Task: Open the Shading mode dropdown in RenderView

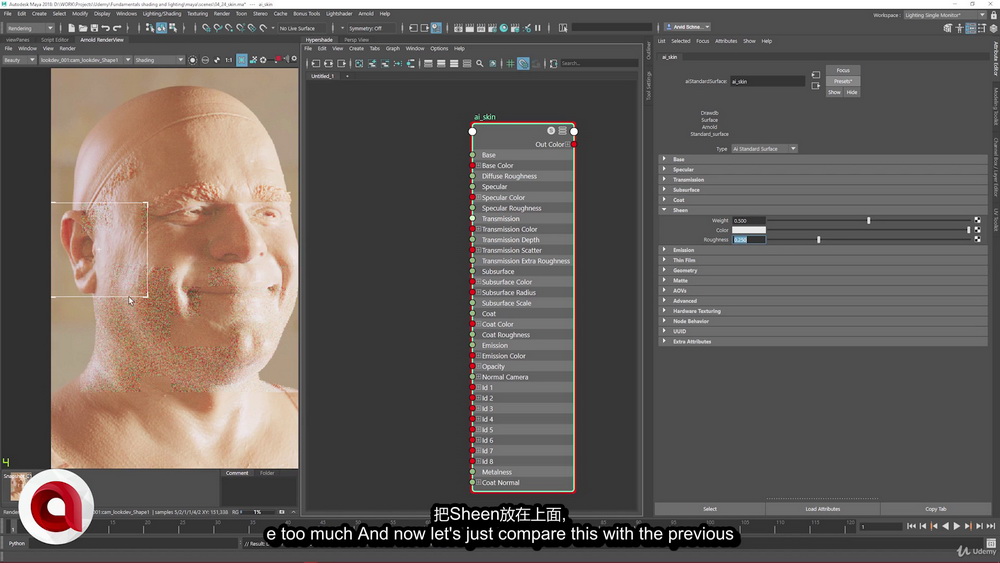Action: tap(159, 60)
